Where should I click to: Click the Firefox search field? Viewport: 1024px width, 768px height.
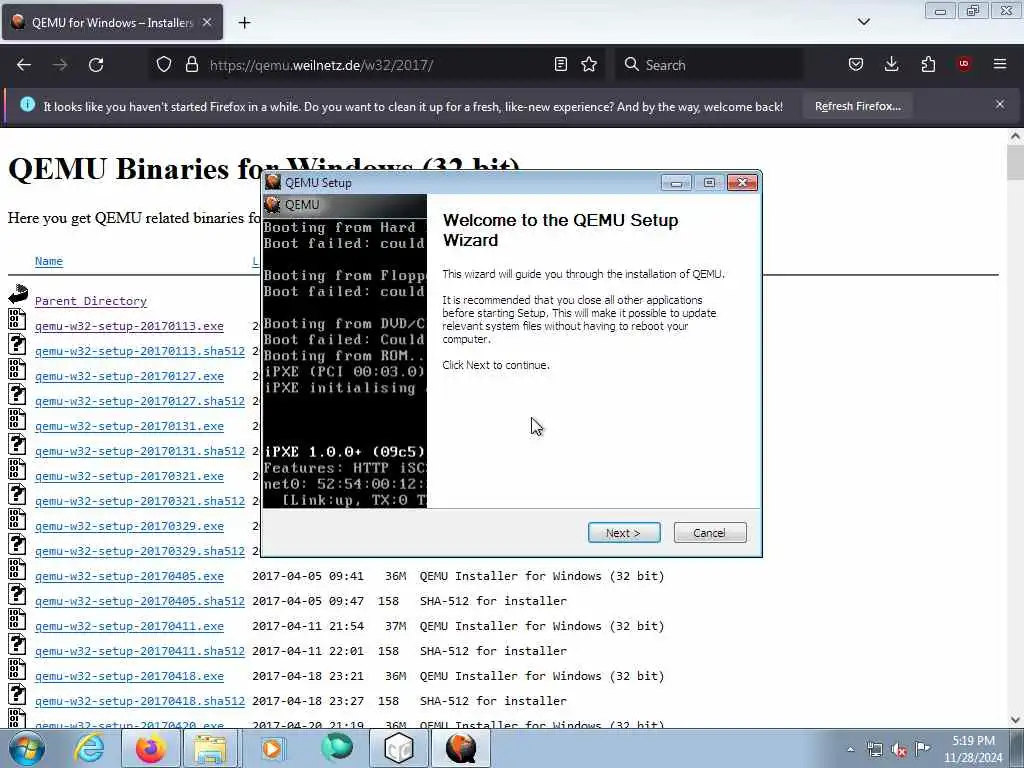pos(710,65)
